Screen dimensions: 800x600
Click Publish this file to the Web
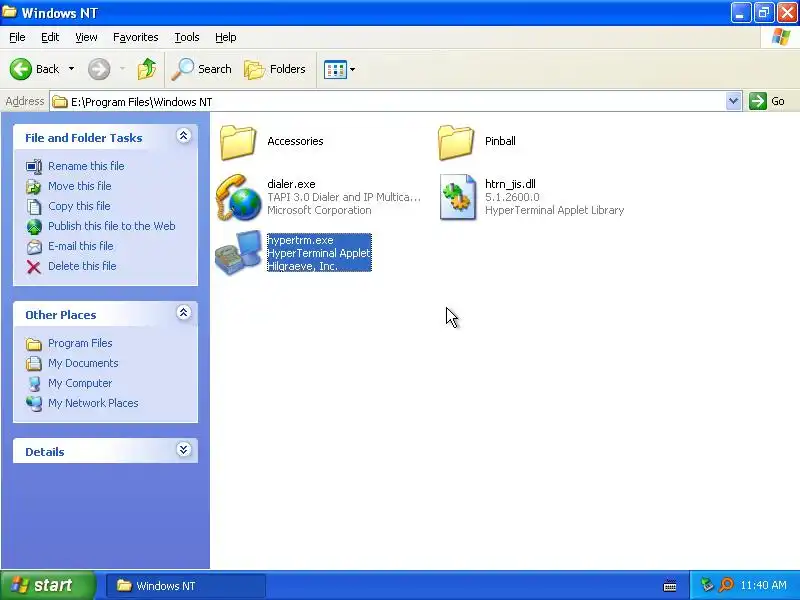112,226
